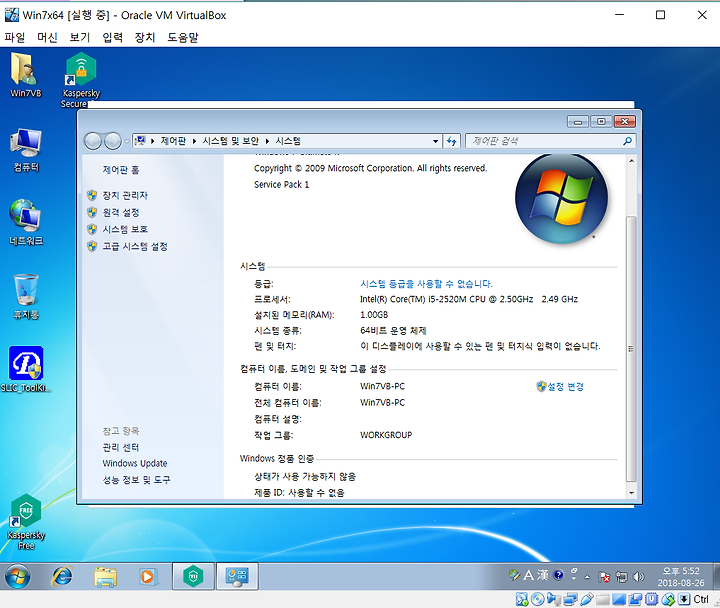Focus the 제어판 검색 search field
The image size is (720, 608).
coord(550,141)
